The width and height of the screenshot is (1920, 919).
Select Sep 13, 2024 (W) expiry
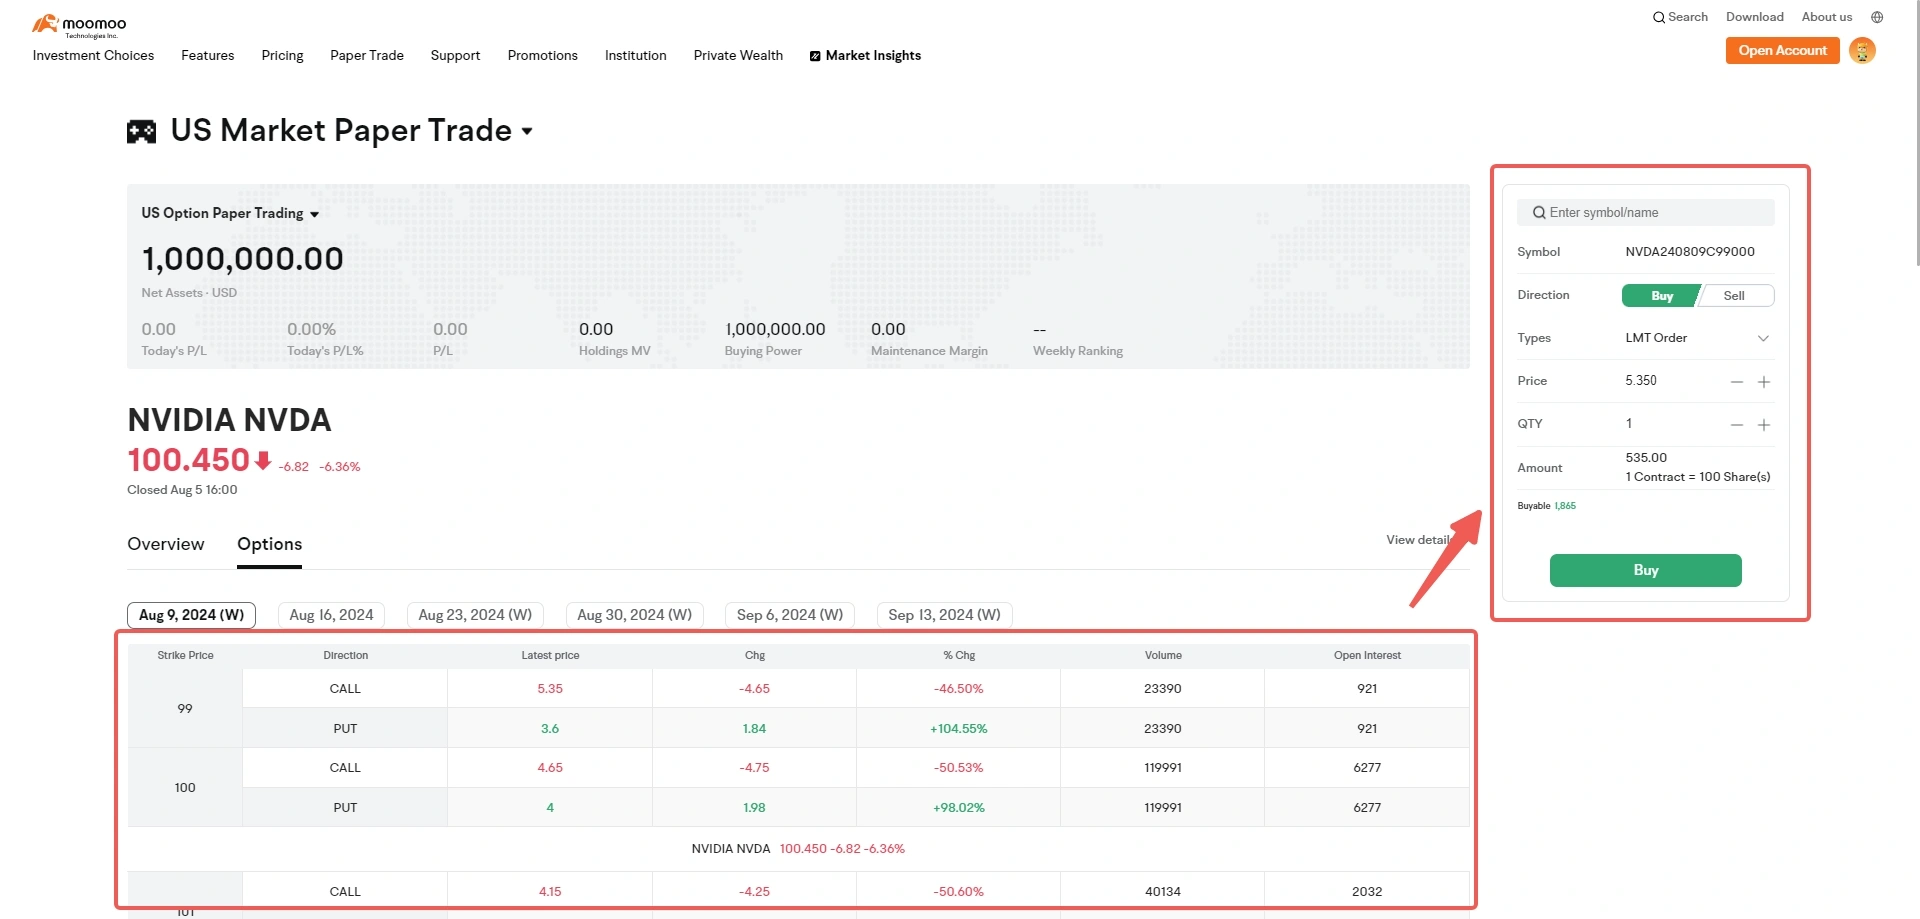(944, 615)
